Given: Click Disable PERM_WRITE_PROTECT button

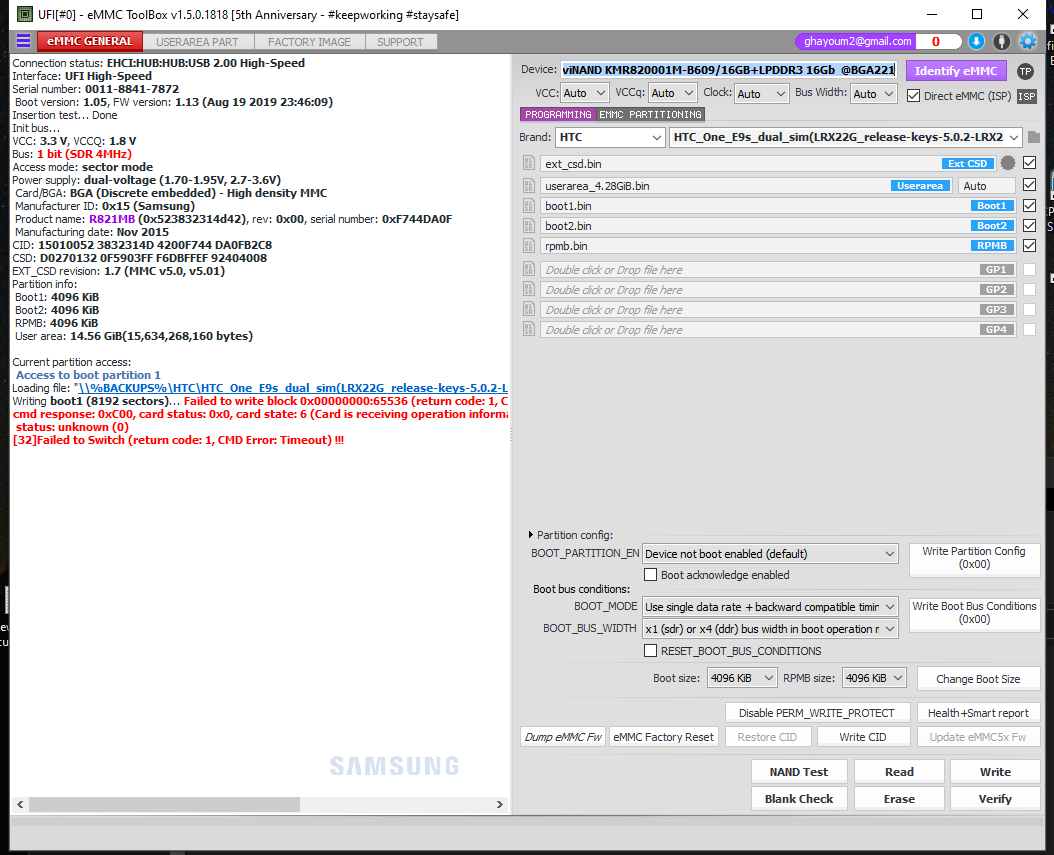Looking at the screenshot, I should [817, 713].
